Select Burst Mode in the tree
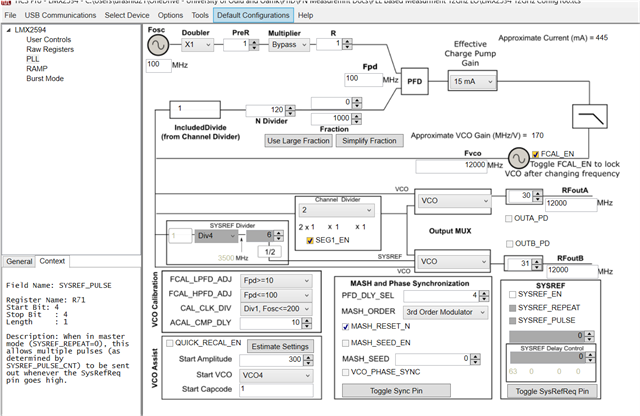 (45, 78)
